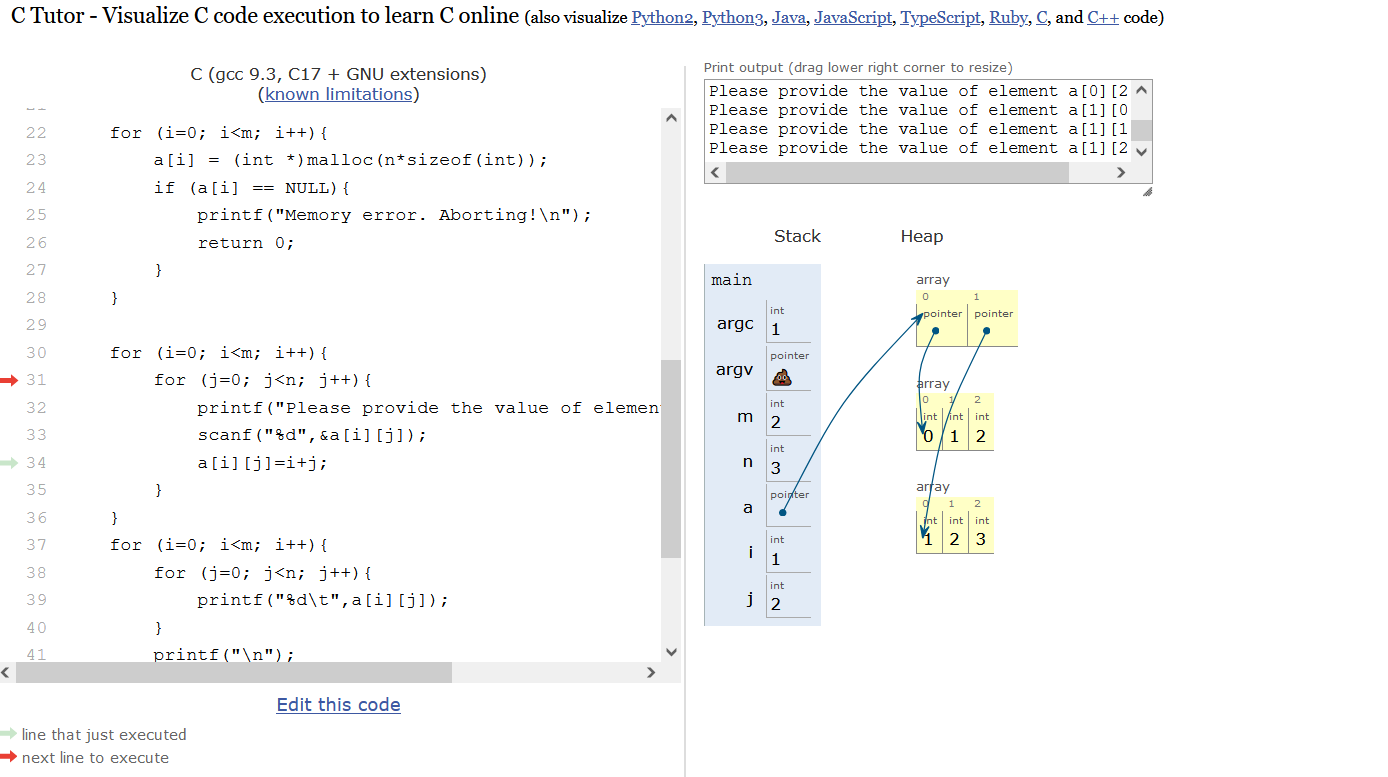Open the known limitations link
Screen dimensions: 1388x777
tap(338, 94)
